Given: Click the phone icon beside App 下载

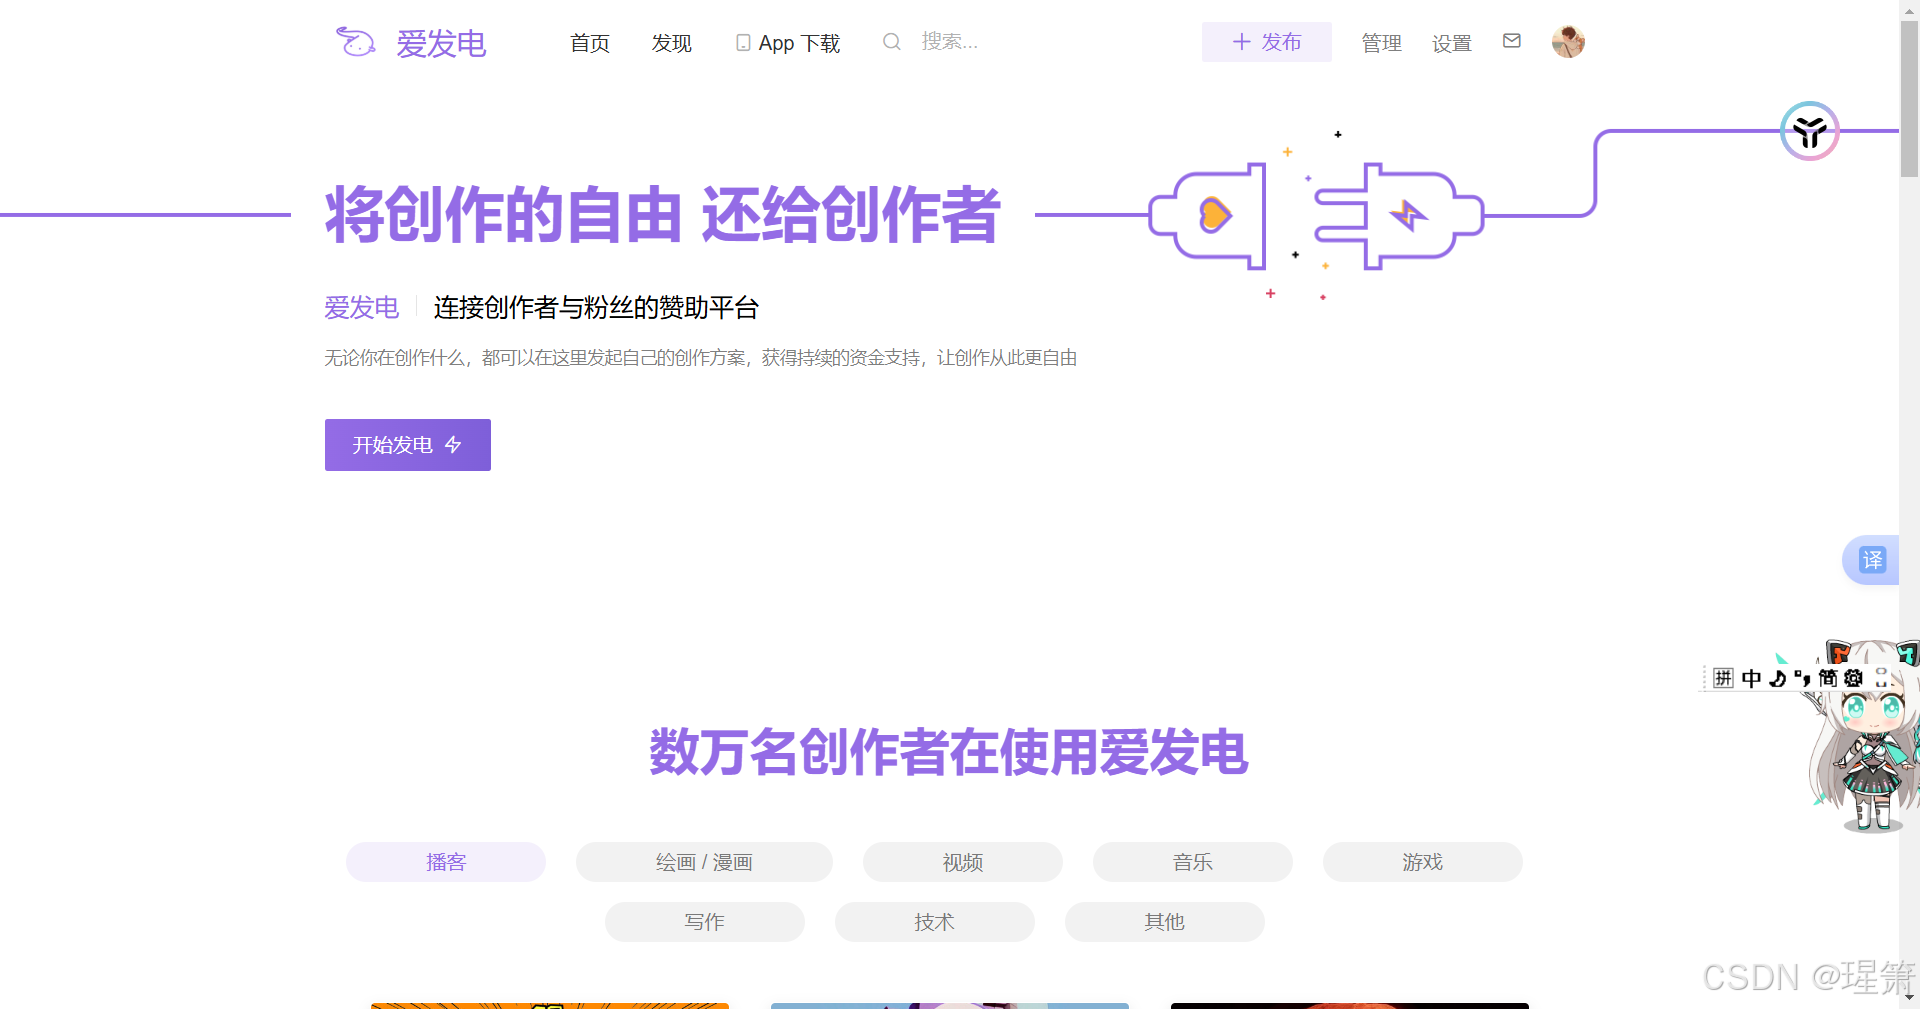Looking at the screenshot, I should tap(743, 43).
